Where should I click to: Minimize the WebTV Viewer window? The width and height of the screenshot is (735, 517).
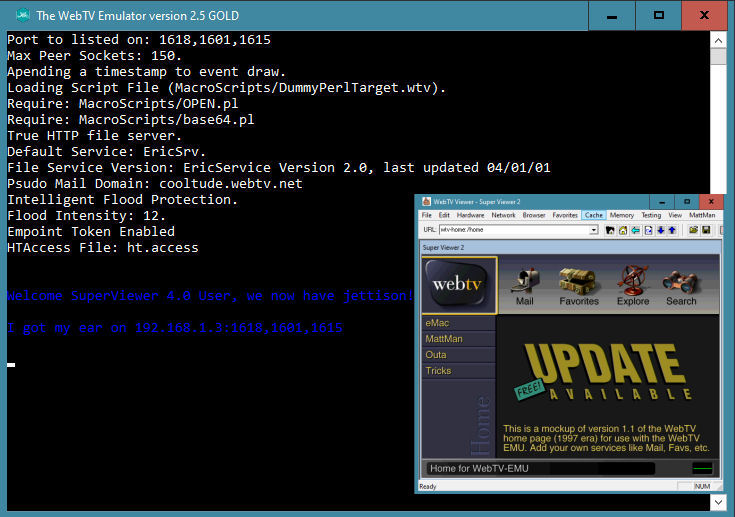[662, 202]
